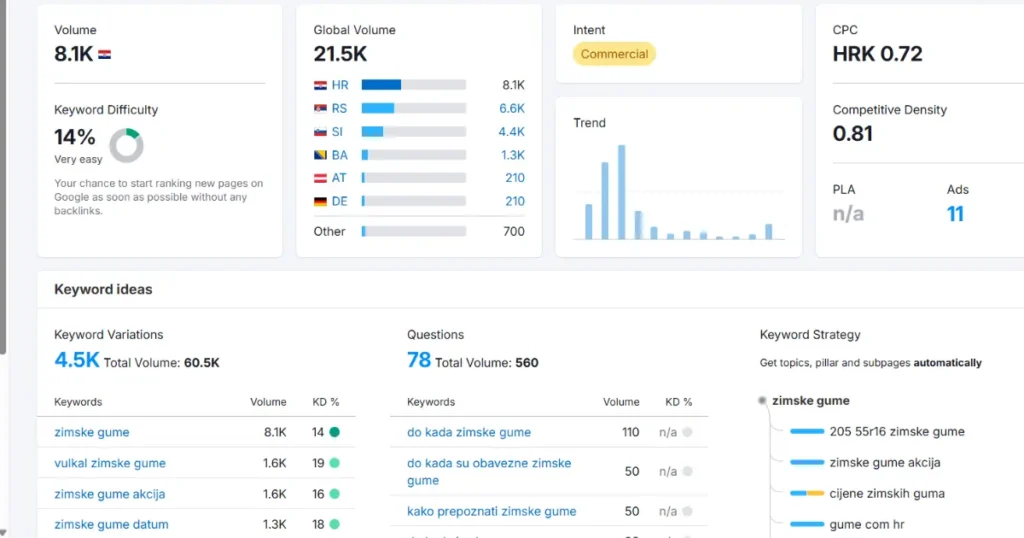The image size is (1024, 538).
Task: Open the 78 questions count link
Action: tap(418, 361)
